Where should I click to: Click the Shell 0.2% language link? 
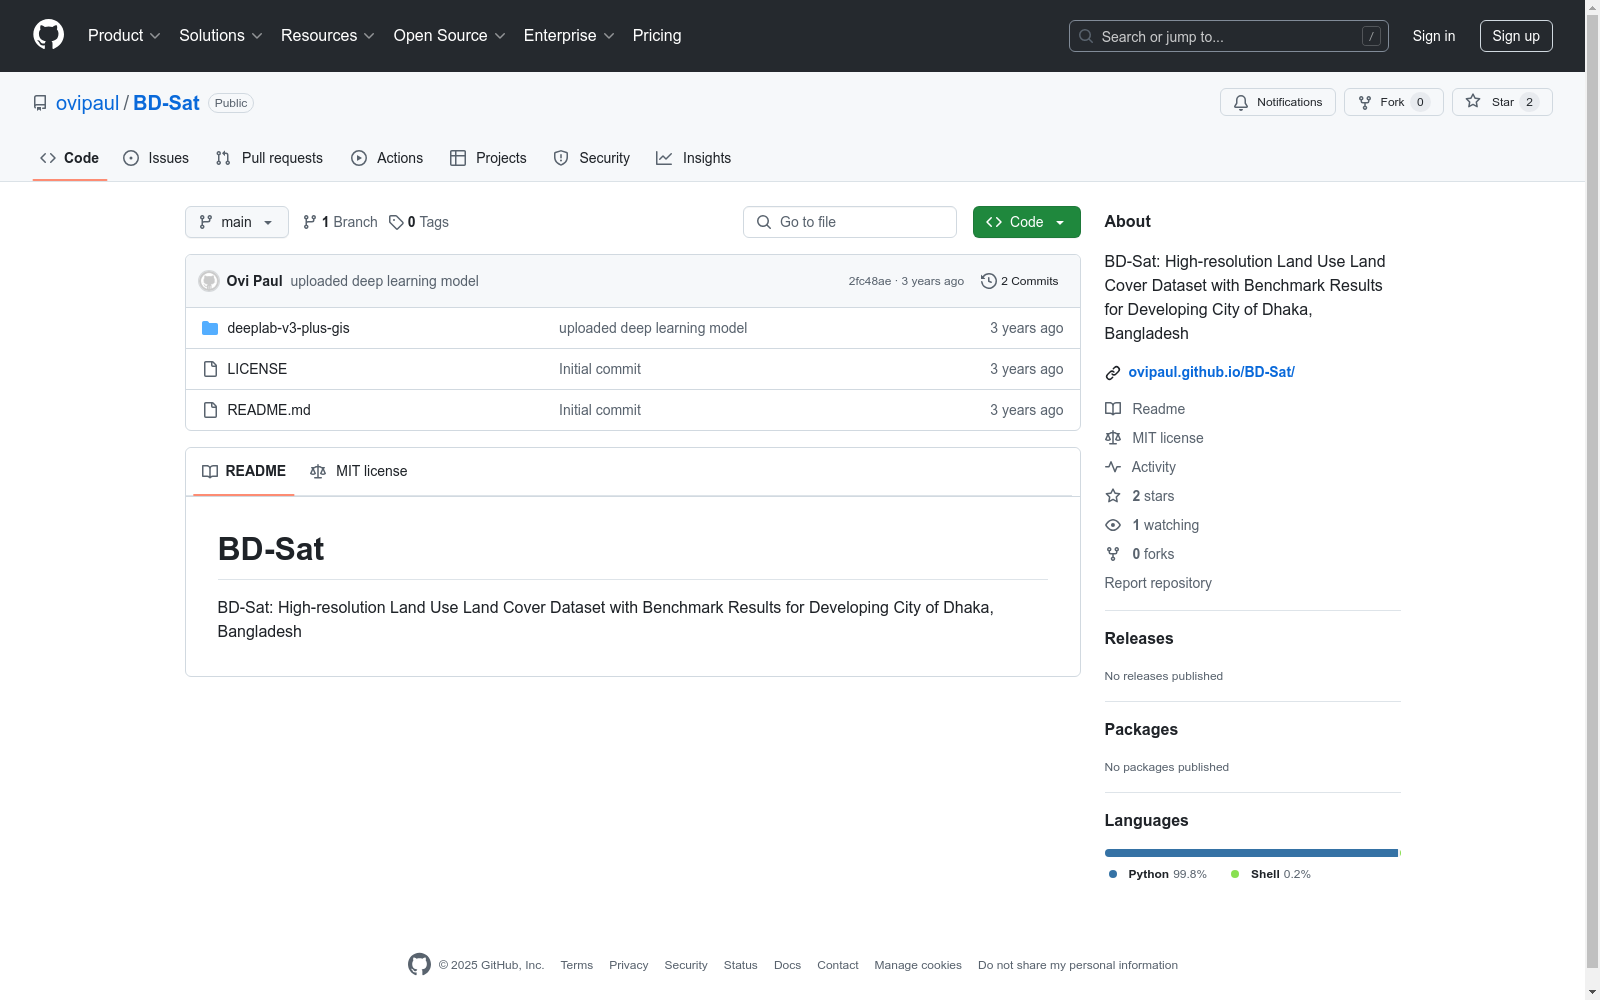pos(1270,874)
